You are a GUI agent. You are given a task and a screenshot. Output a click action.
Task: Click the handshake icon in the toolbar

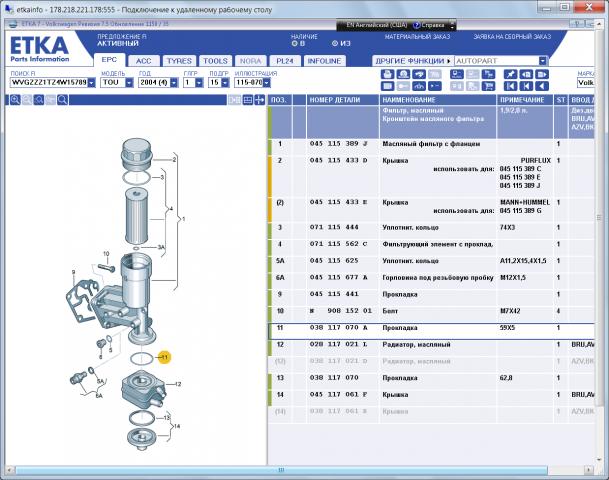[x=419, y=74]
